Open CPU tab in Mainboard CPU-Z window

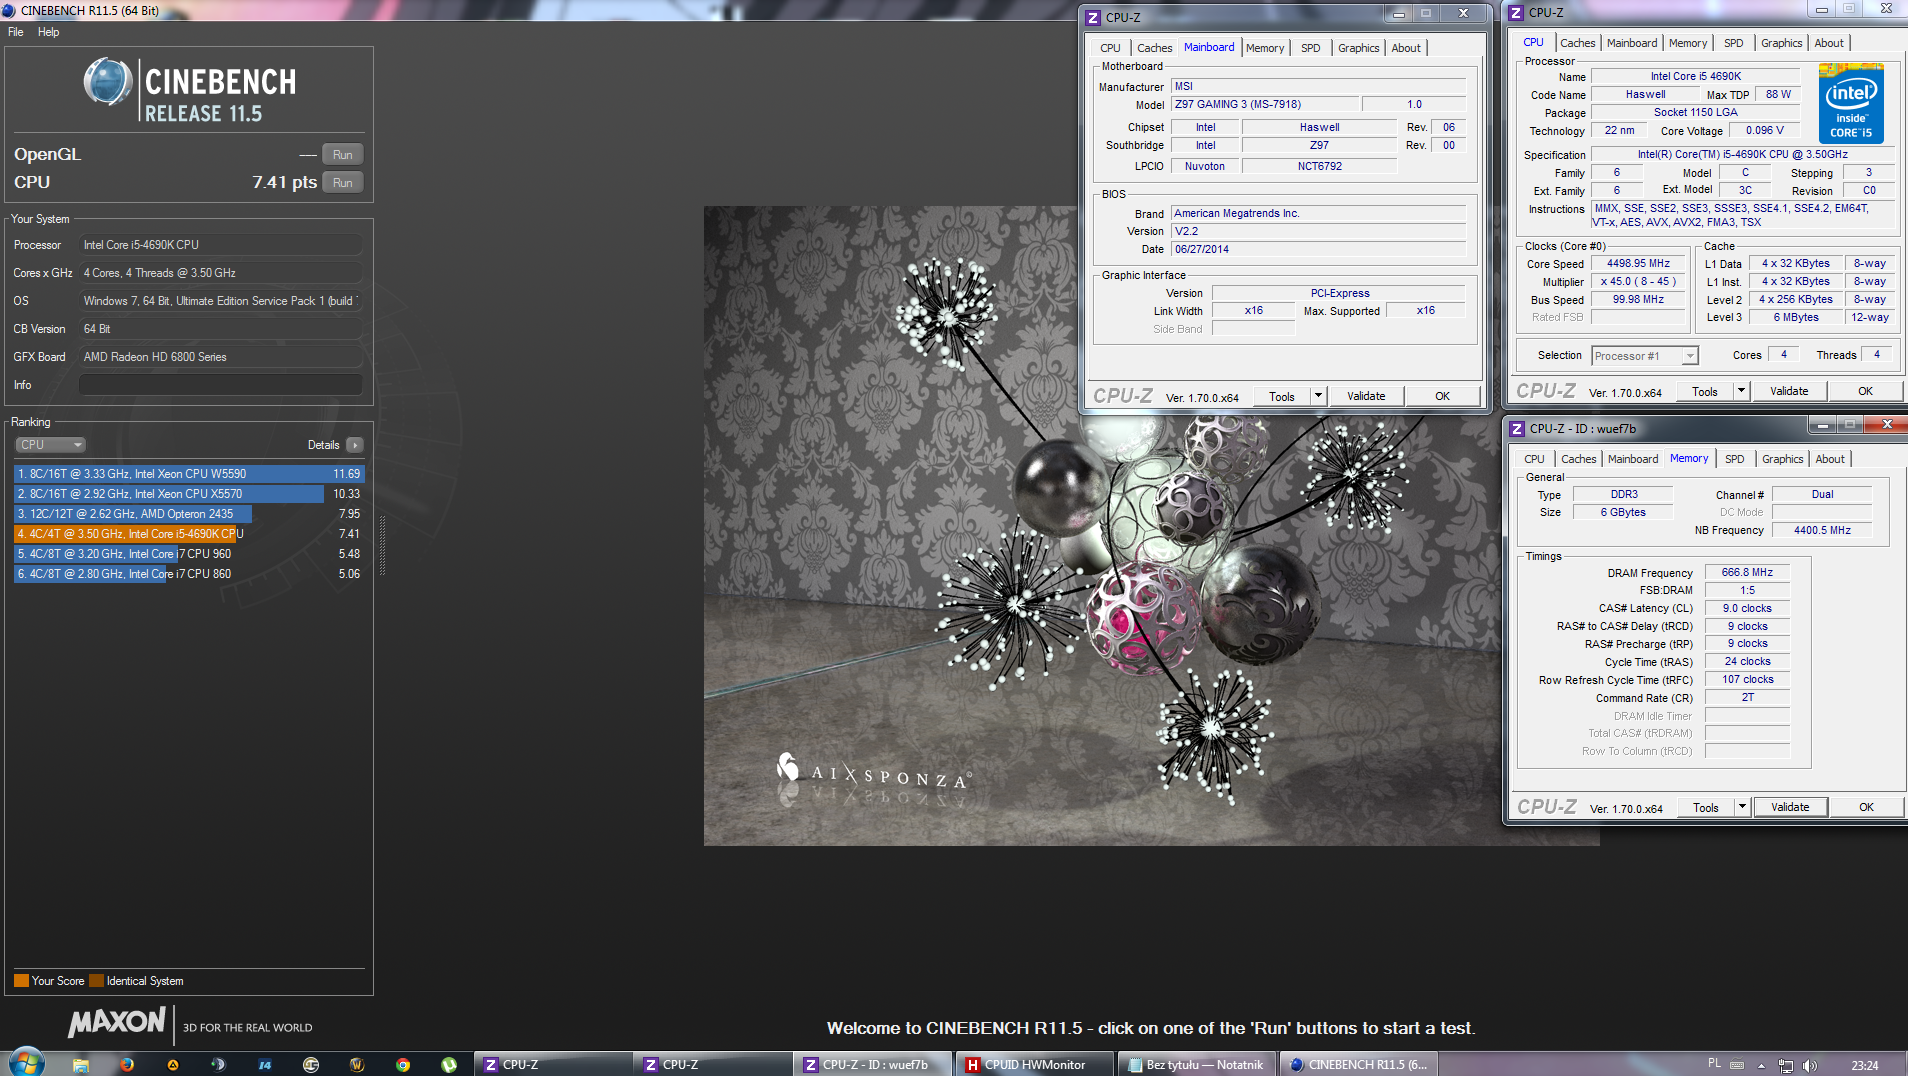(x=1111, y=48)
